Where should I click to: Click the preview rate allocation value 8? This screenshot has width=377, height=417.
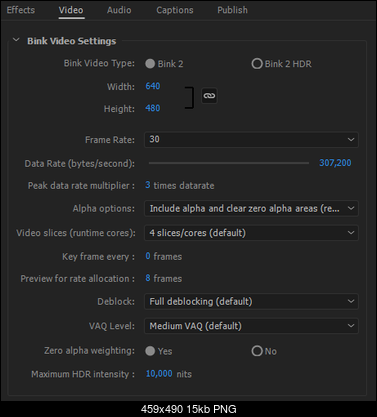[148, 278]
